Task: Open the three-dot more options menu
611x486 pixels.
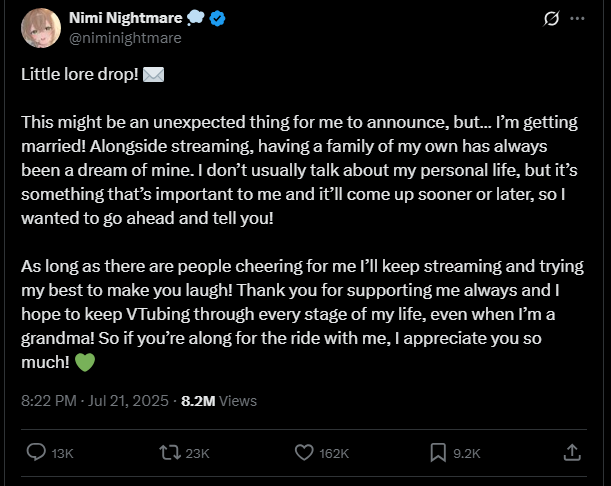Action: click(x=577, y=19)
